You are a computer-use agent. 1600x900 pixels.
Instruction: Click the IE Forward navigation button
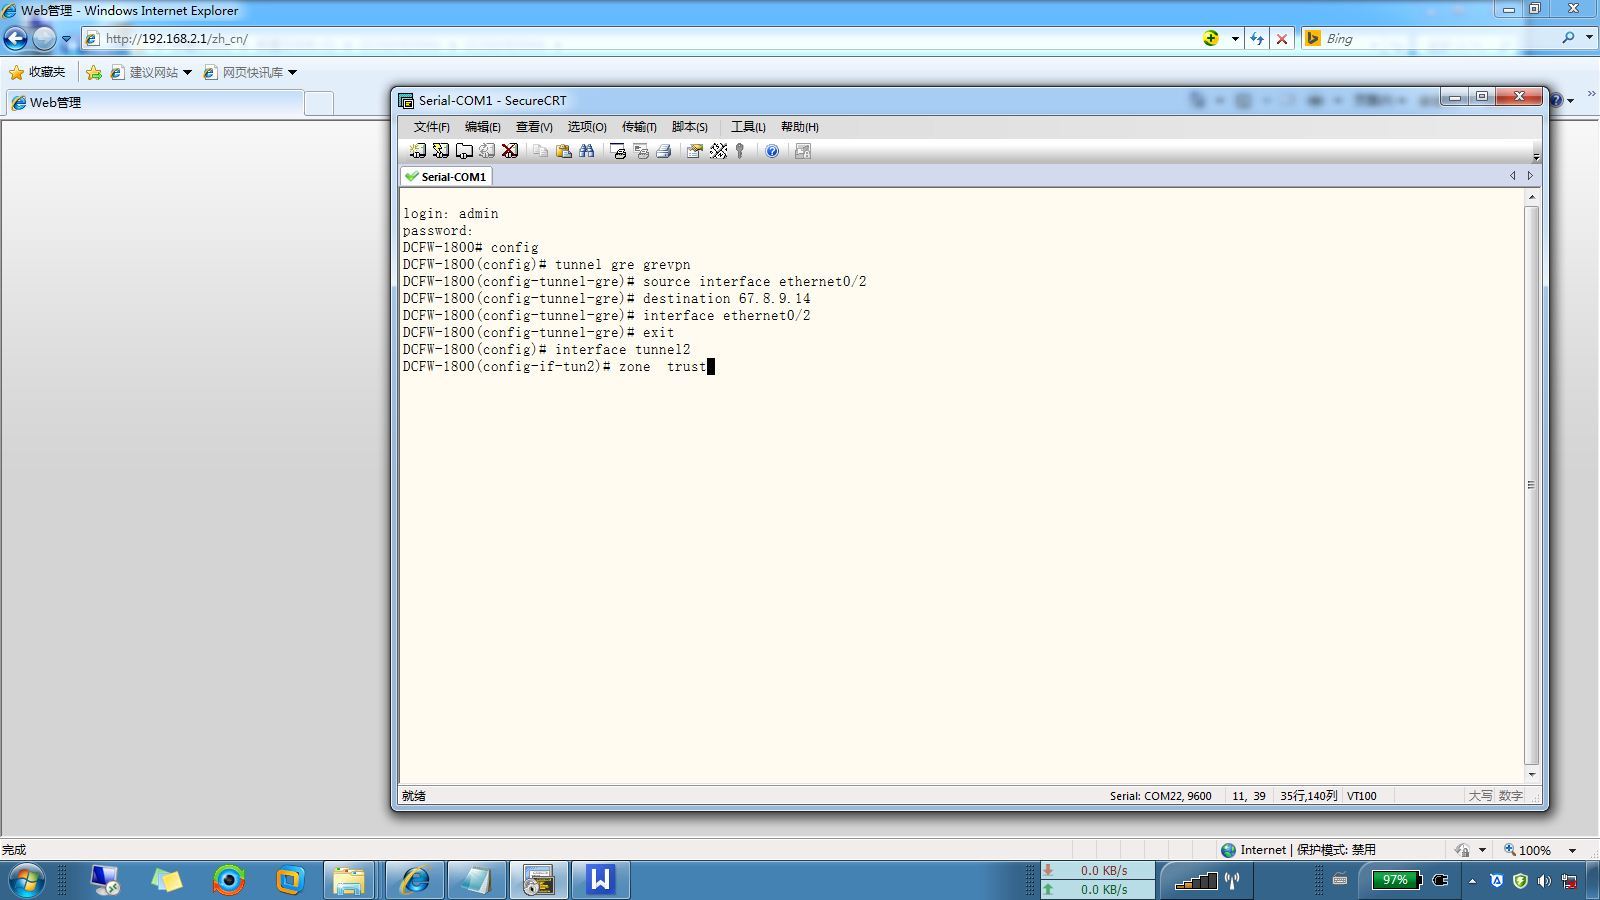[44, 38]
